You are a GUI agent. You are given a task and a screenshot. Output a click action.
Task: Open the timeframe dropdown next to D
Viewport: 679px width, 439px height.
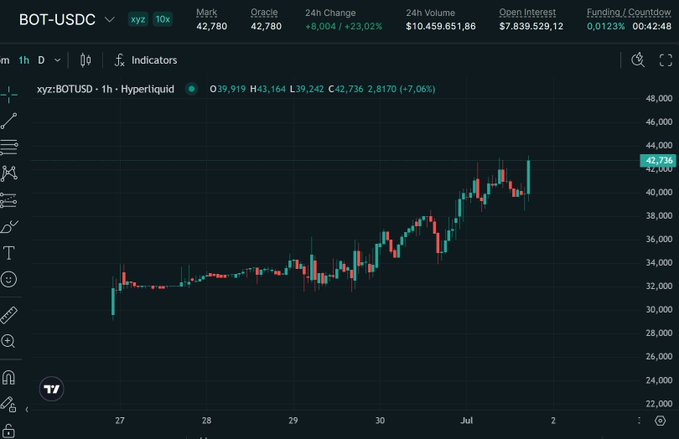[x=58, y=60]
